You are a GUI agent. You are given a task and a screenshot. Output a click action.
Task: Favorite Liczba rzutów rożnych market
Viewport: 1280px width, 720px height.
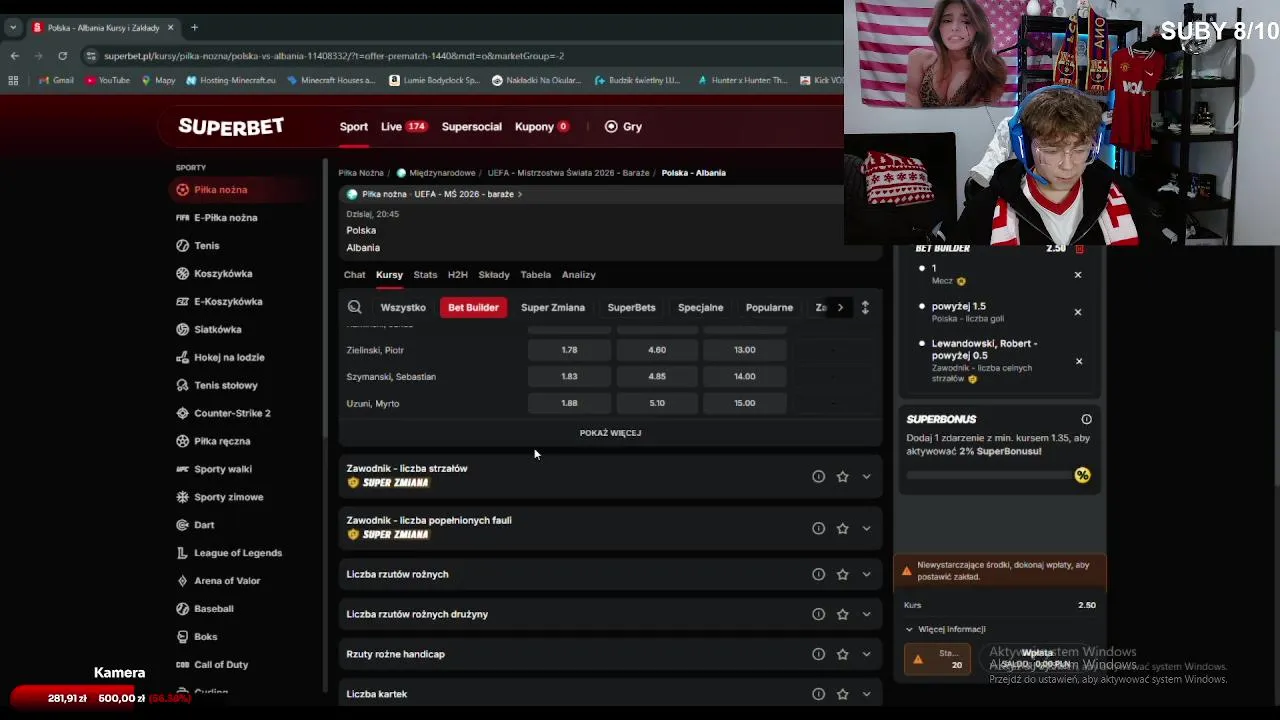[842, 574]
